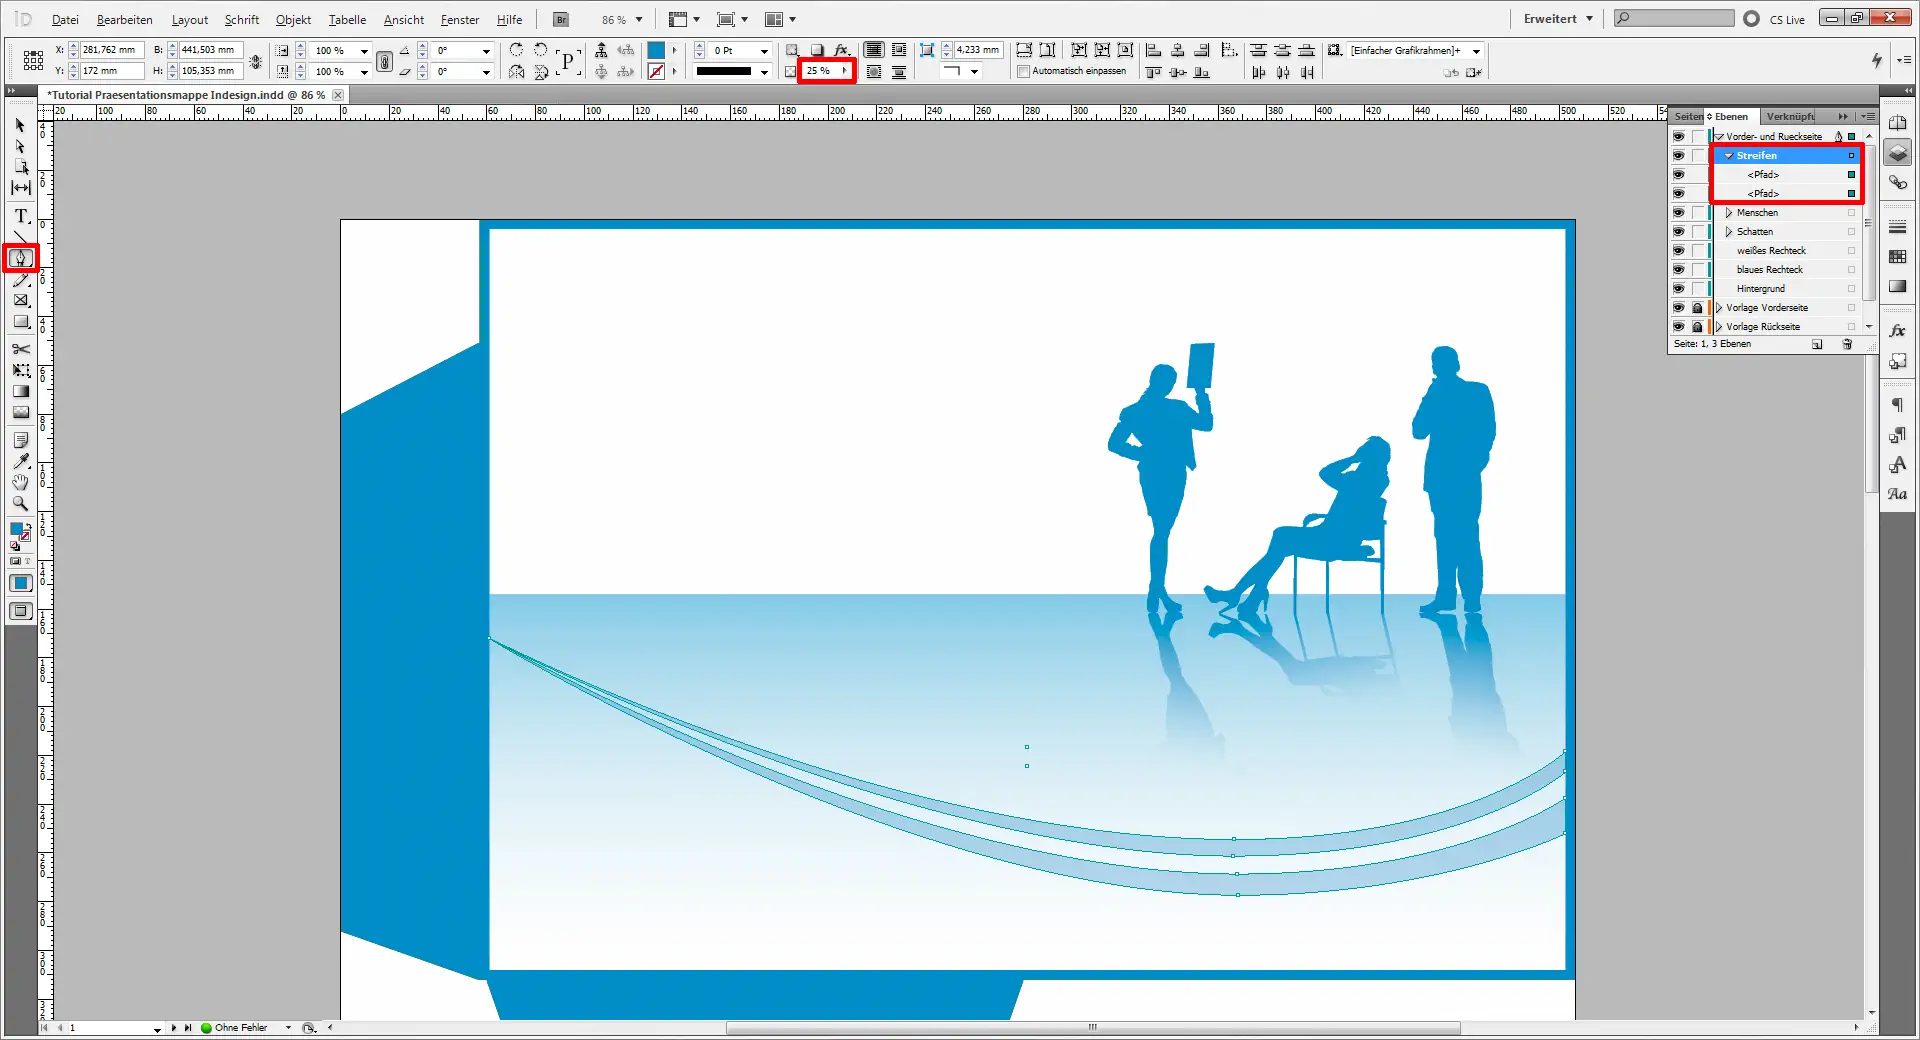Activate the Zoom tool

tap(19, 503)
